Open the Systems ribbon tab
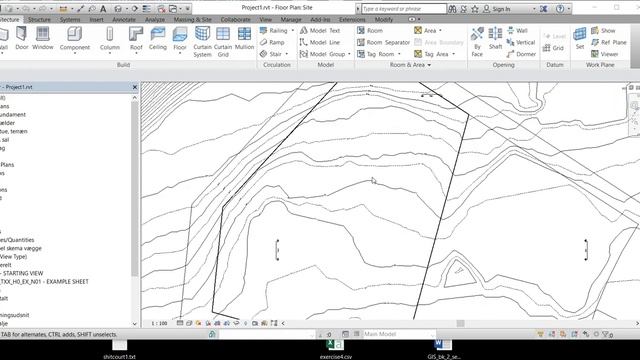 (70, 20)
